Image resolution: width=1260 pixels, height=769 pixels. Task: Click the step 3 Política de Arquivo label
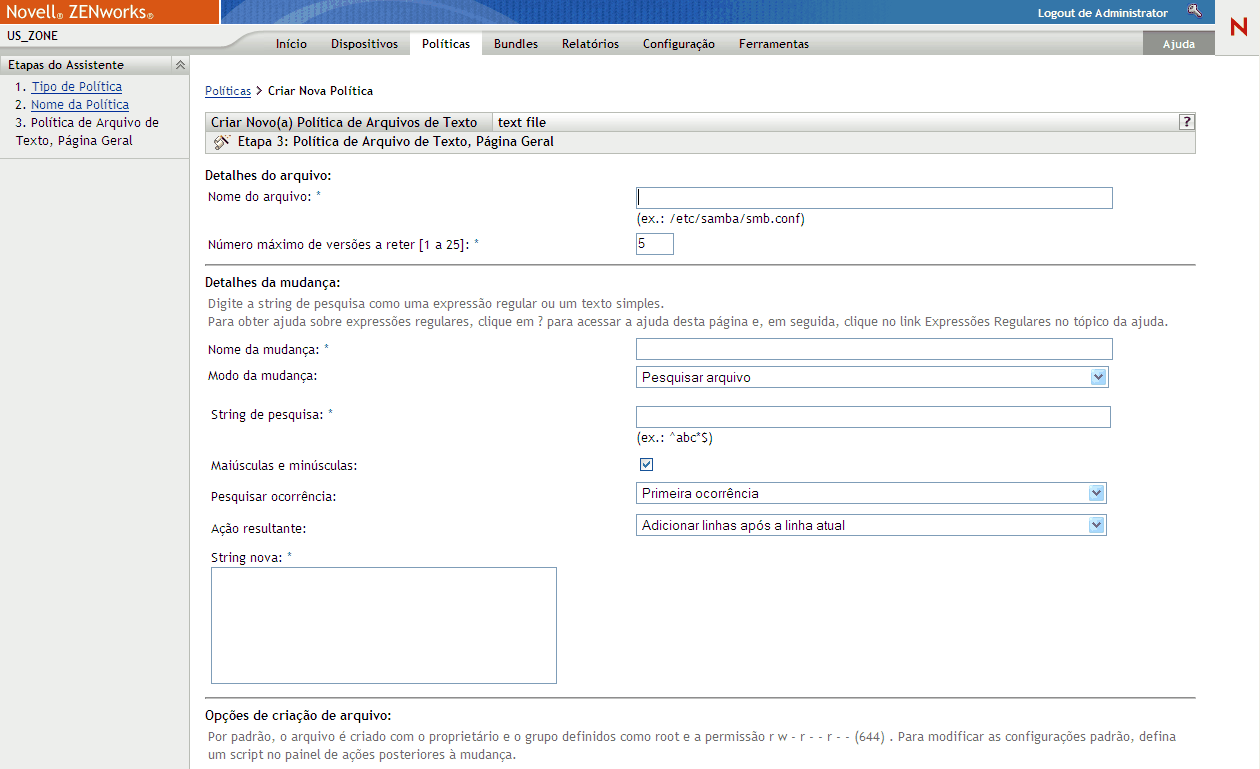click(x=87, y=132)
